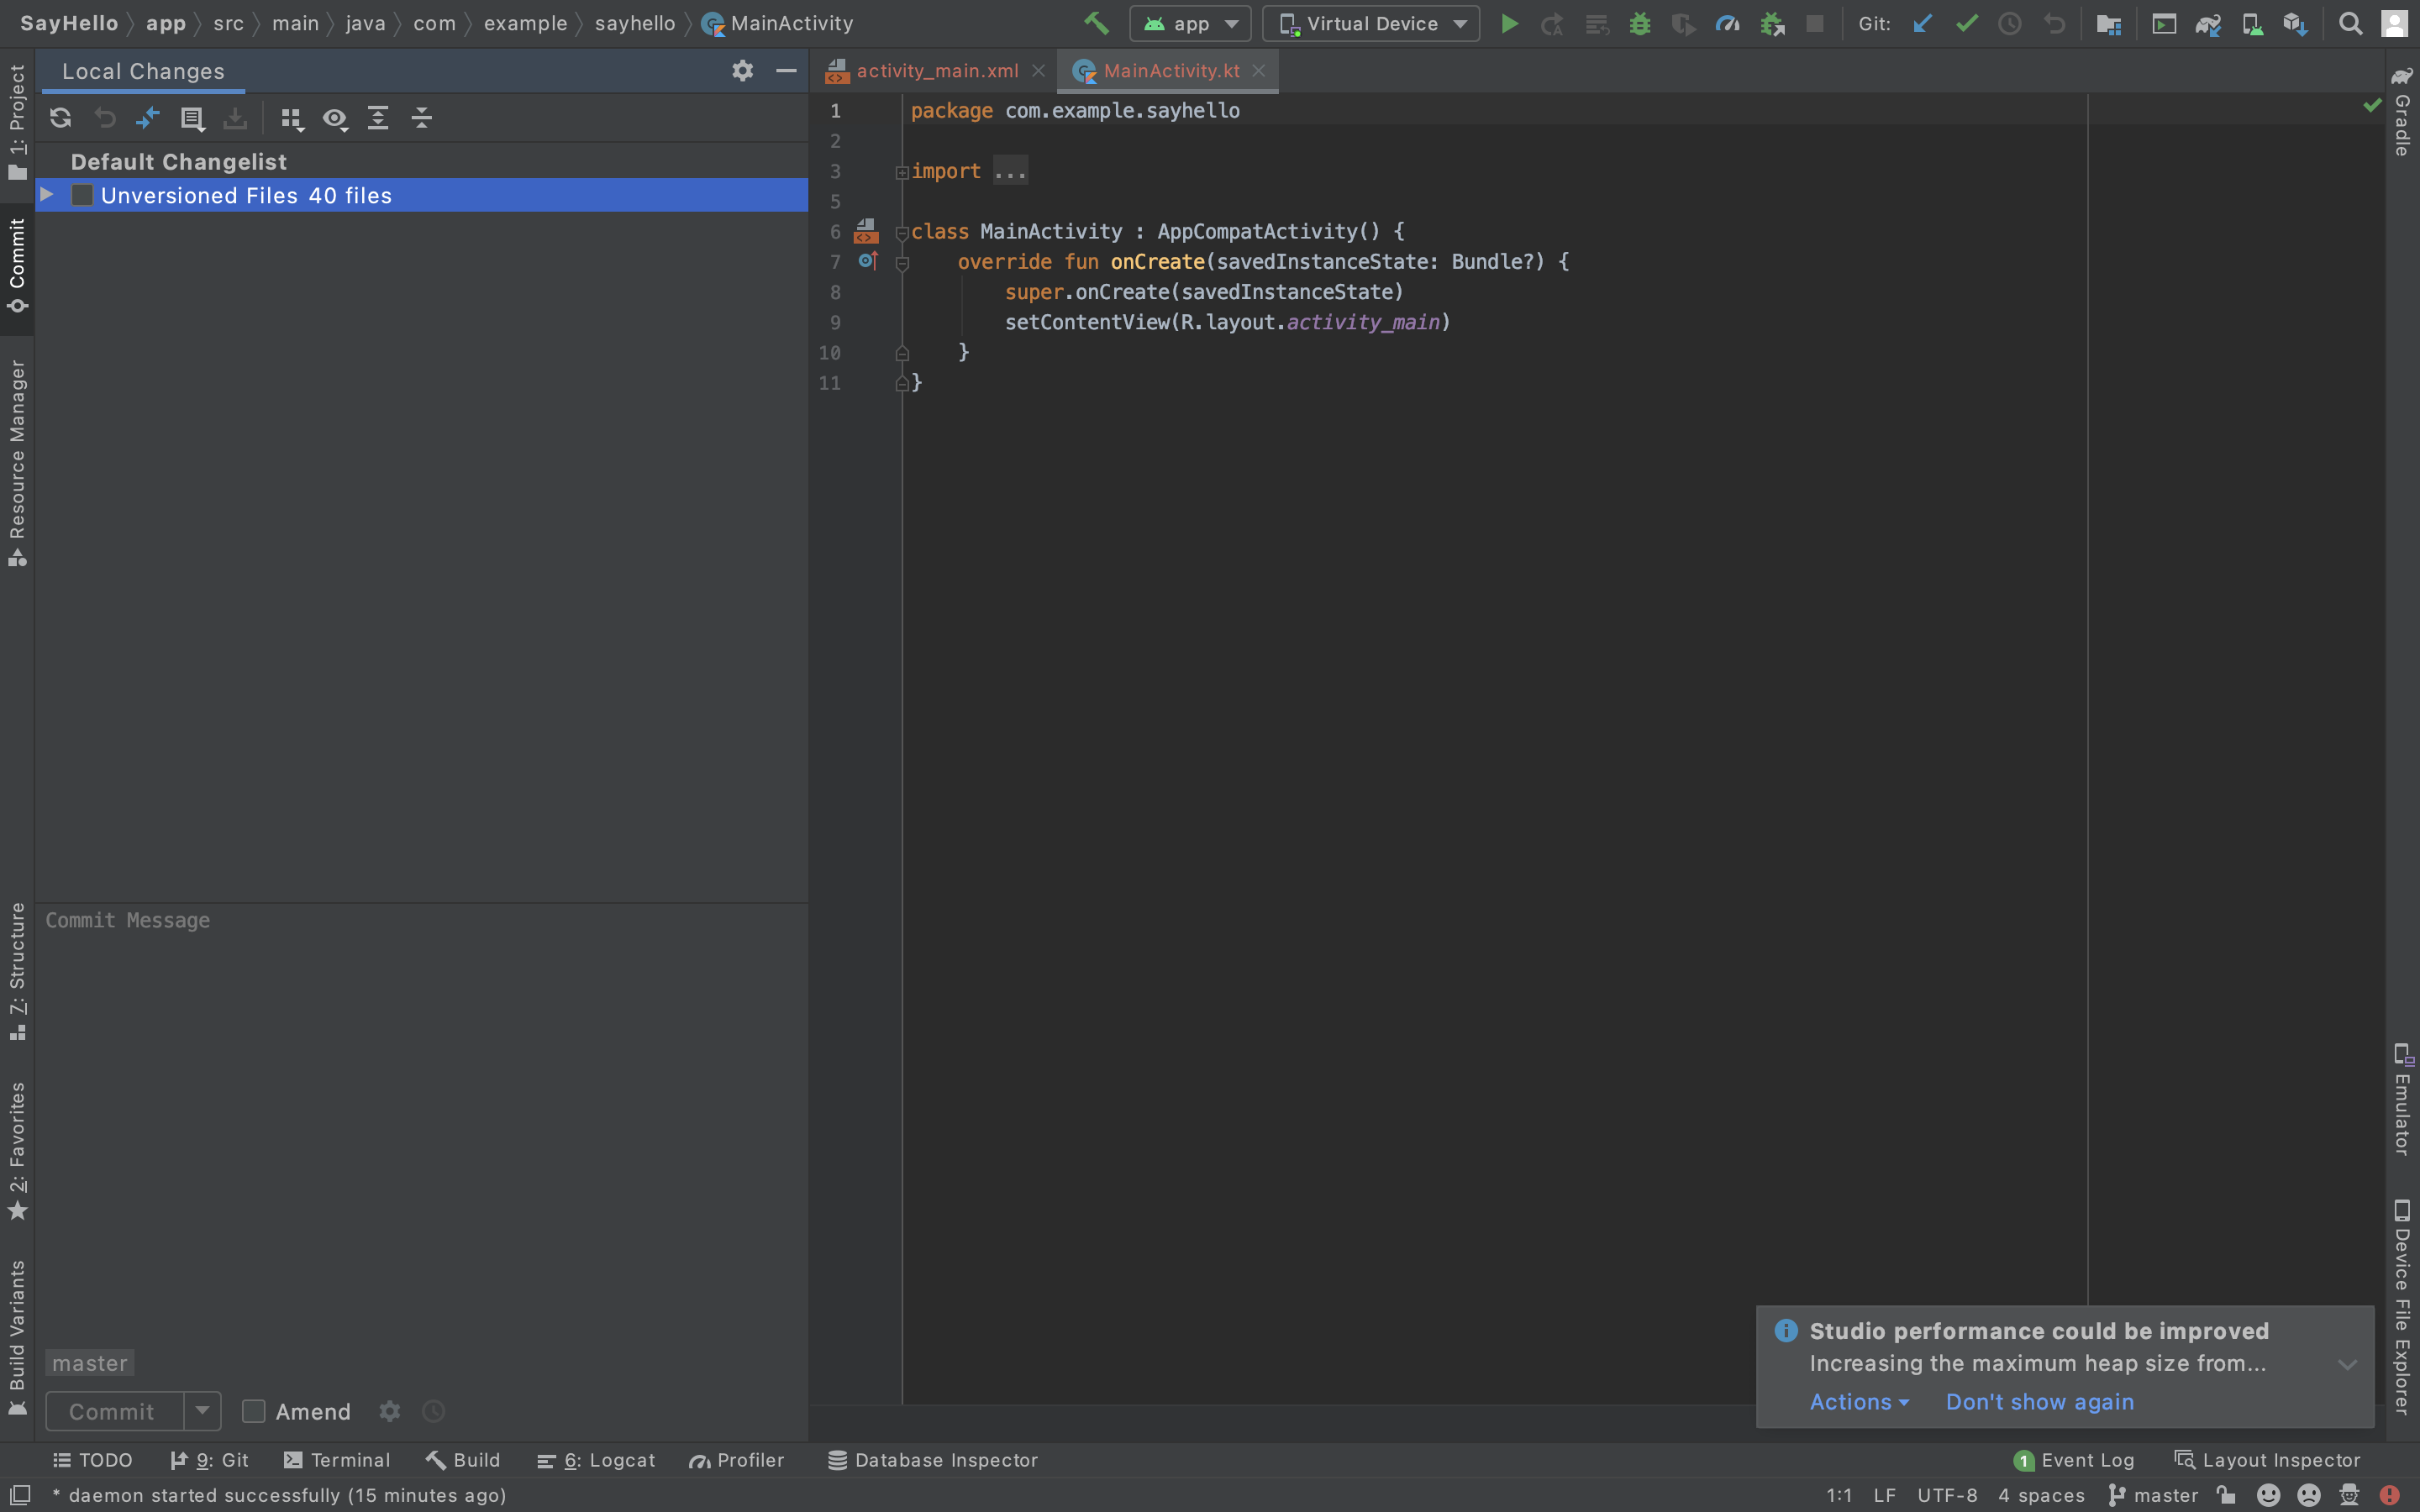
Task: Open the Profile app gauge icon
Action: (x=1727, y=23)
